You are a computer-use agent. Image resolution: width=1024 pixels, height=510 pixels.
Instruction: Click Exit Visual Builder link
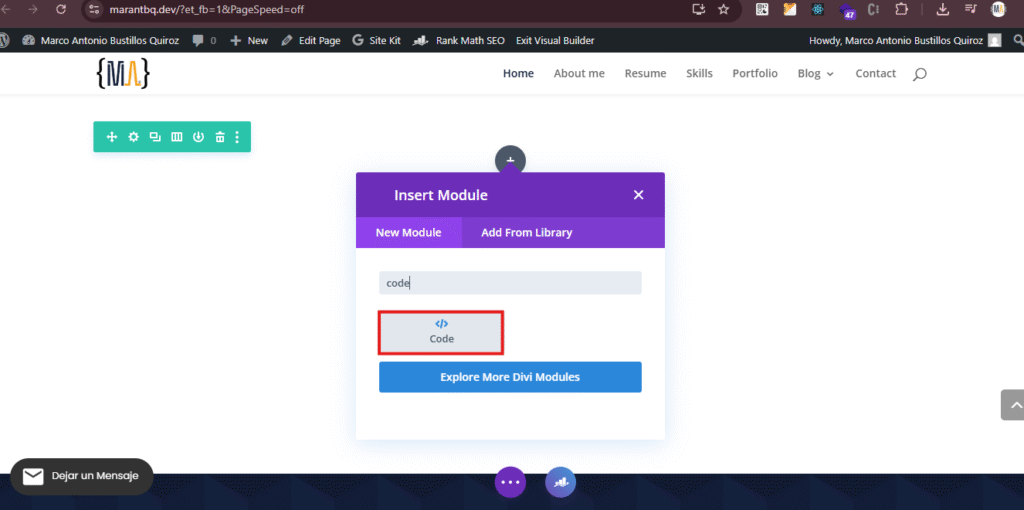555,41
